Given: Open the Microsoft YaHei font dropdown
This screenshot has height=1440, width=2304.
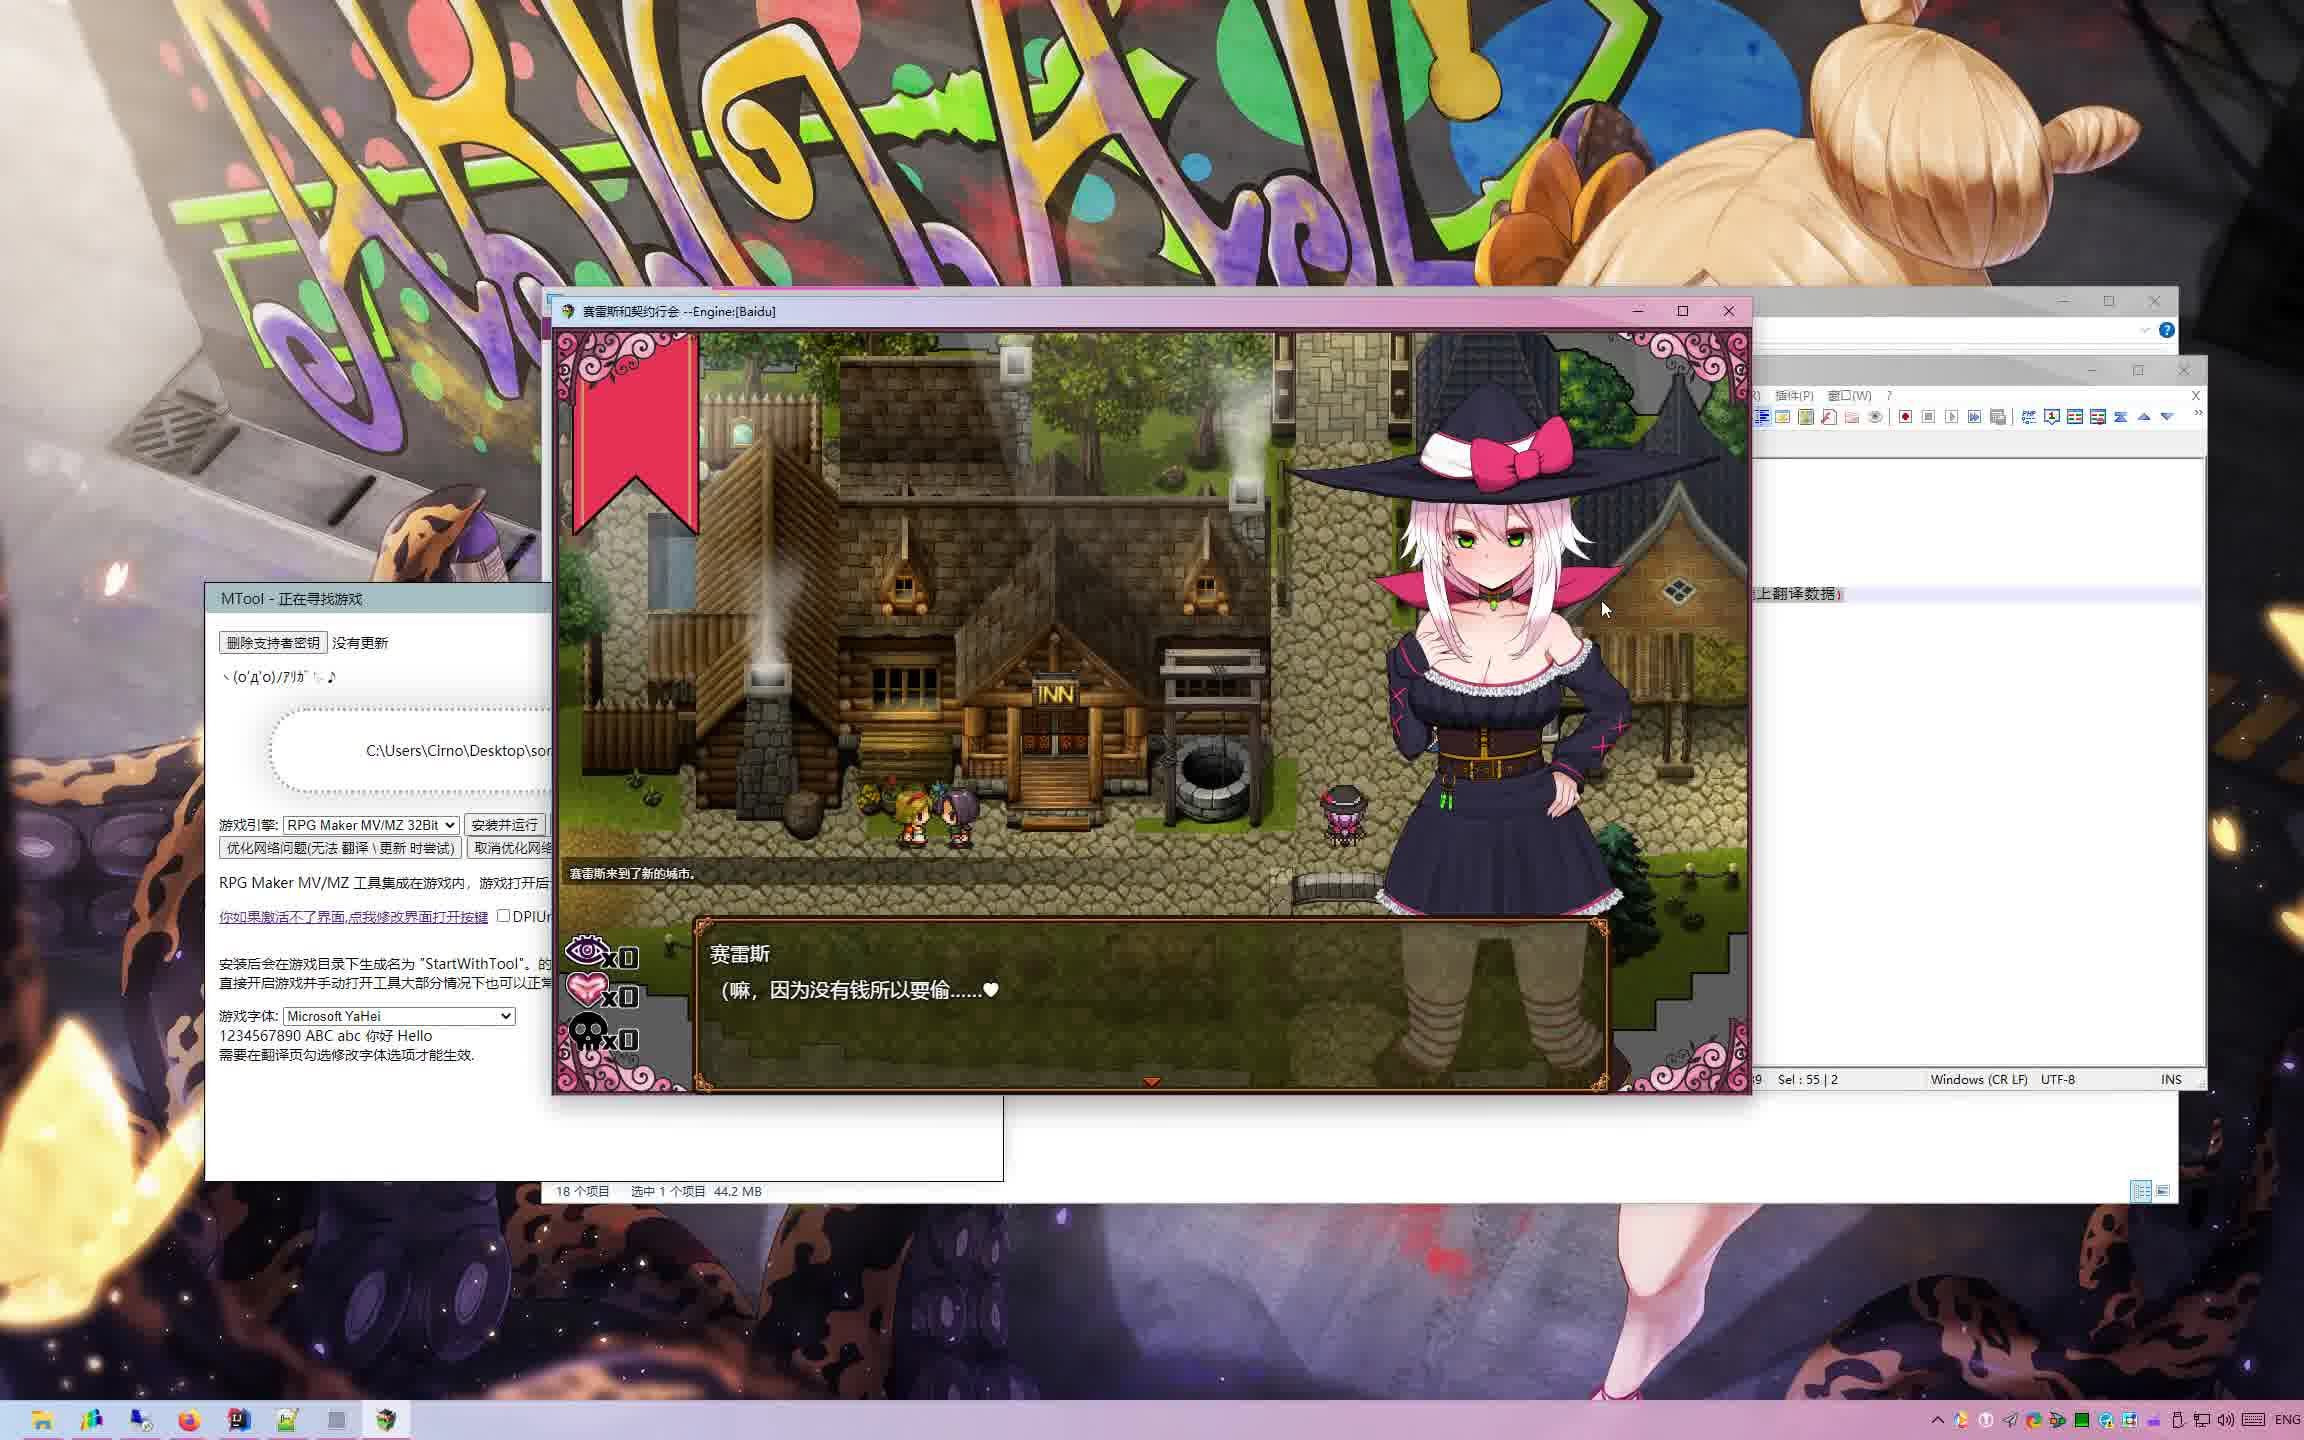Looking at the screenshot, I should tap(399, 1016).
